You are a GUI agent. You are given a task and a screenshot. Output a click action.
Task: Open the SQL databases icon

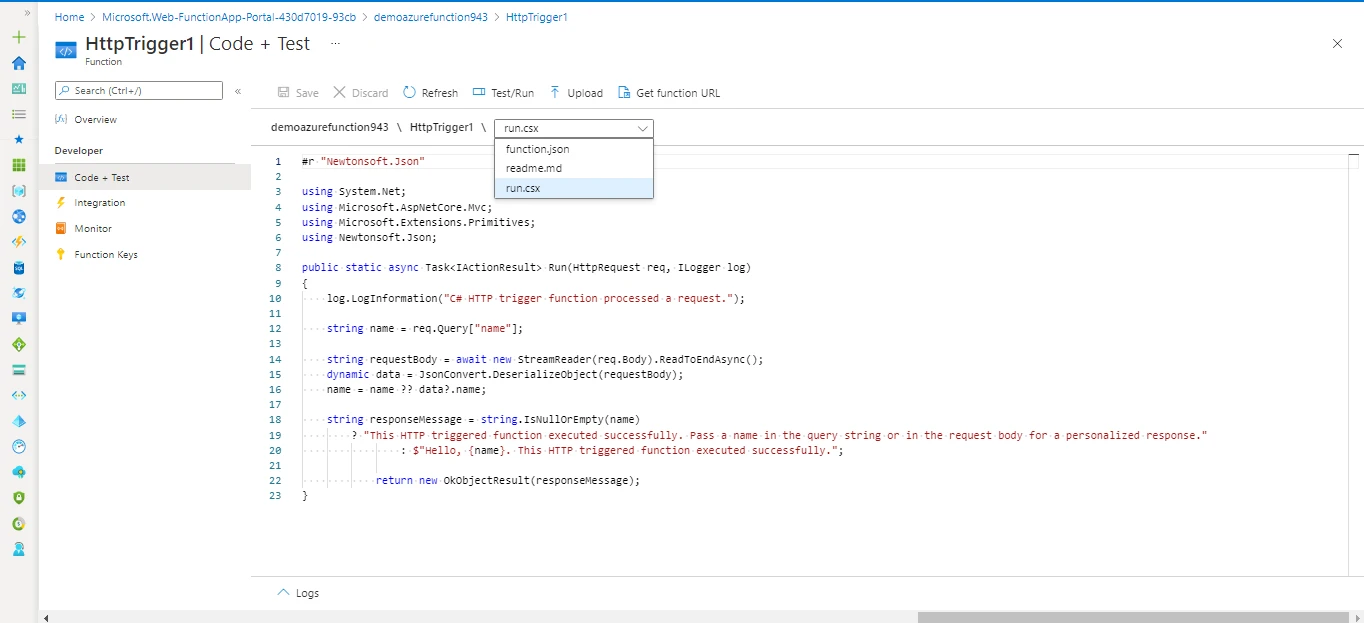click(18, 268)
